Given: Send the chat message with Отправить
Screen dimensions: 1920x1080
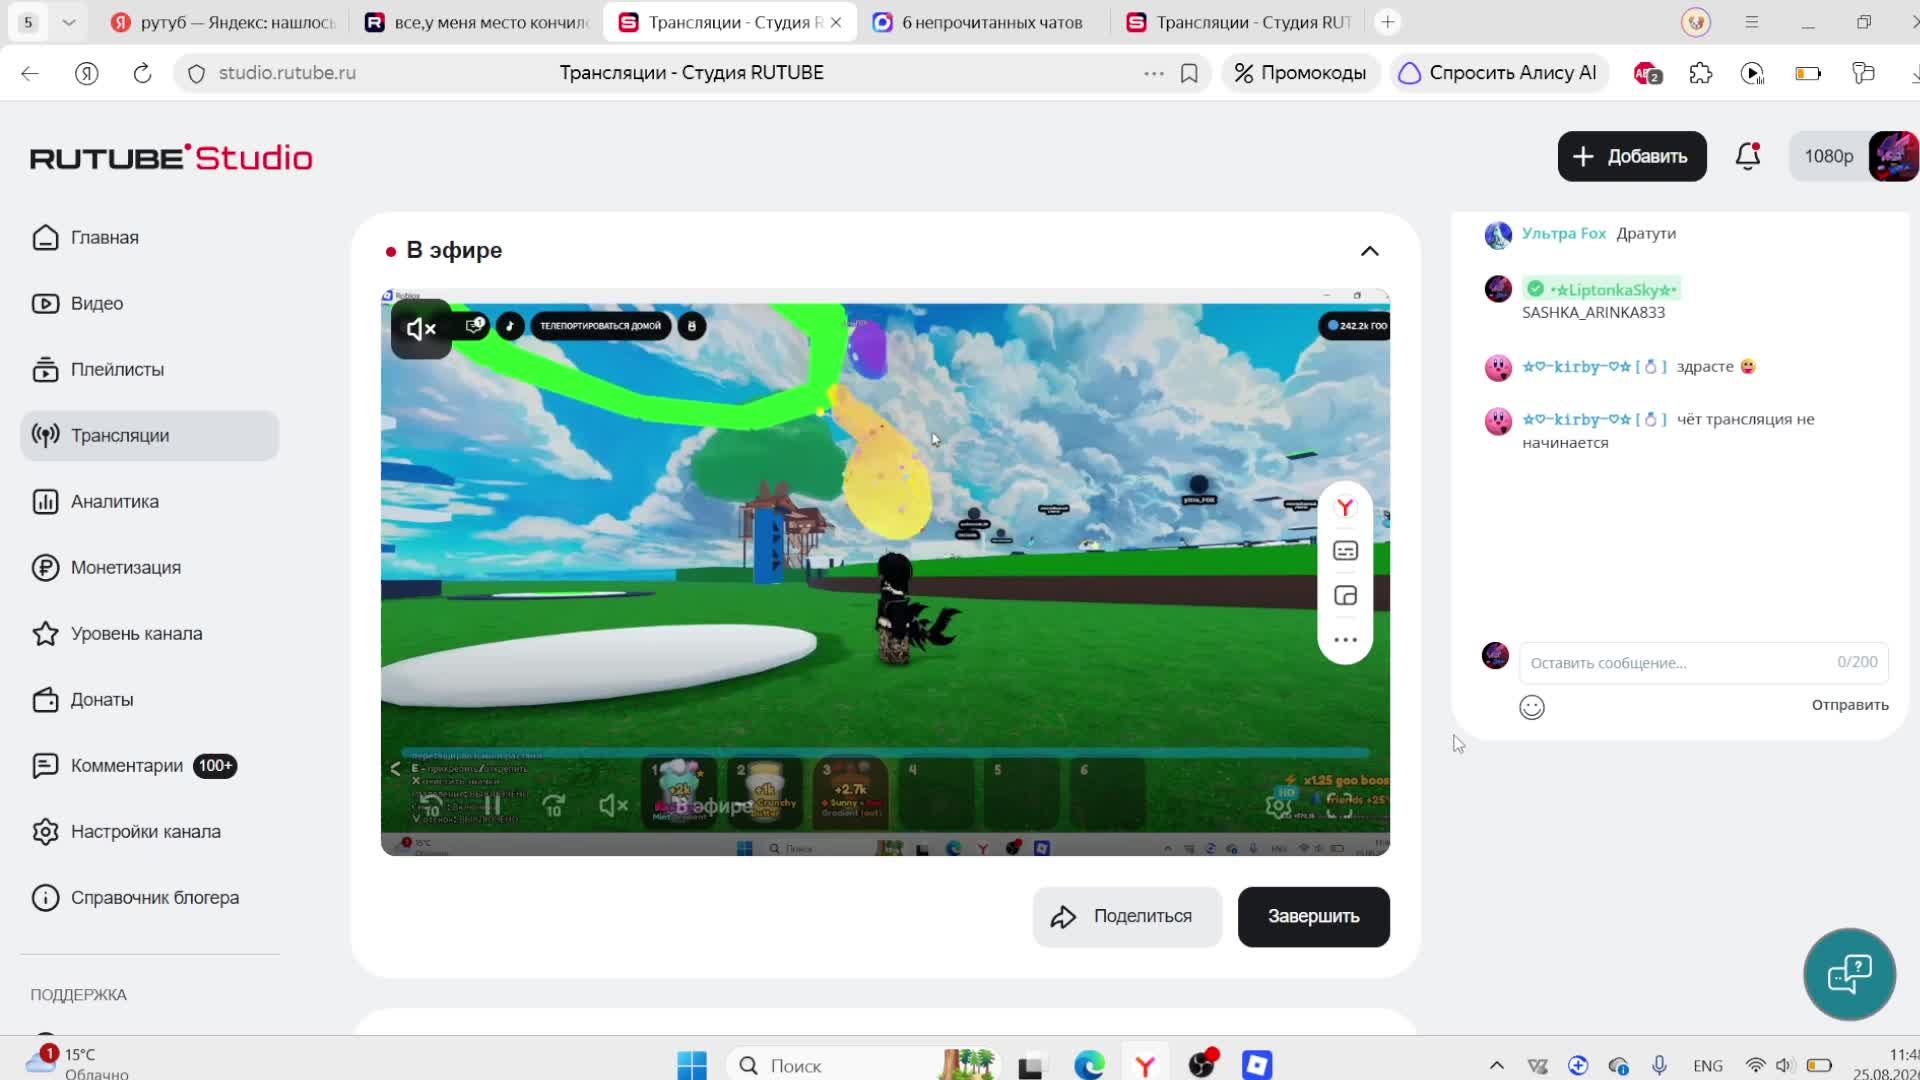Looking at the screenshot, I should tap(1850, 705).
